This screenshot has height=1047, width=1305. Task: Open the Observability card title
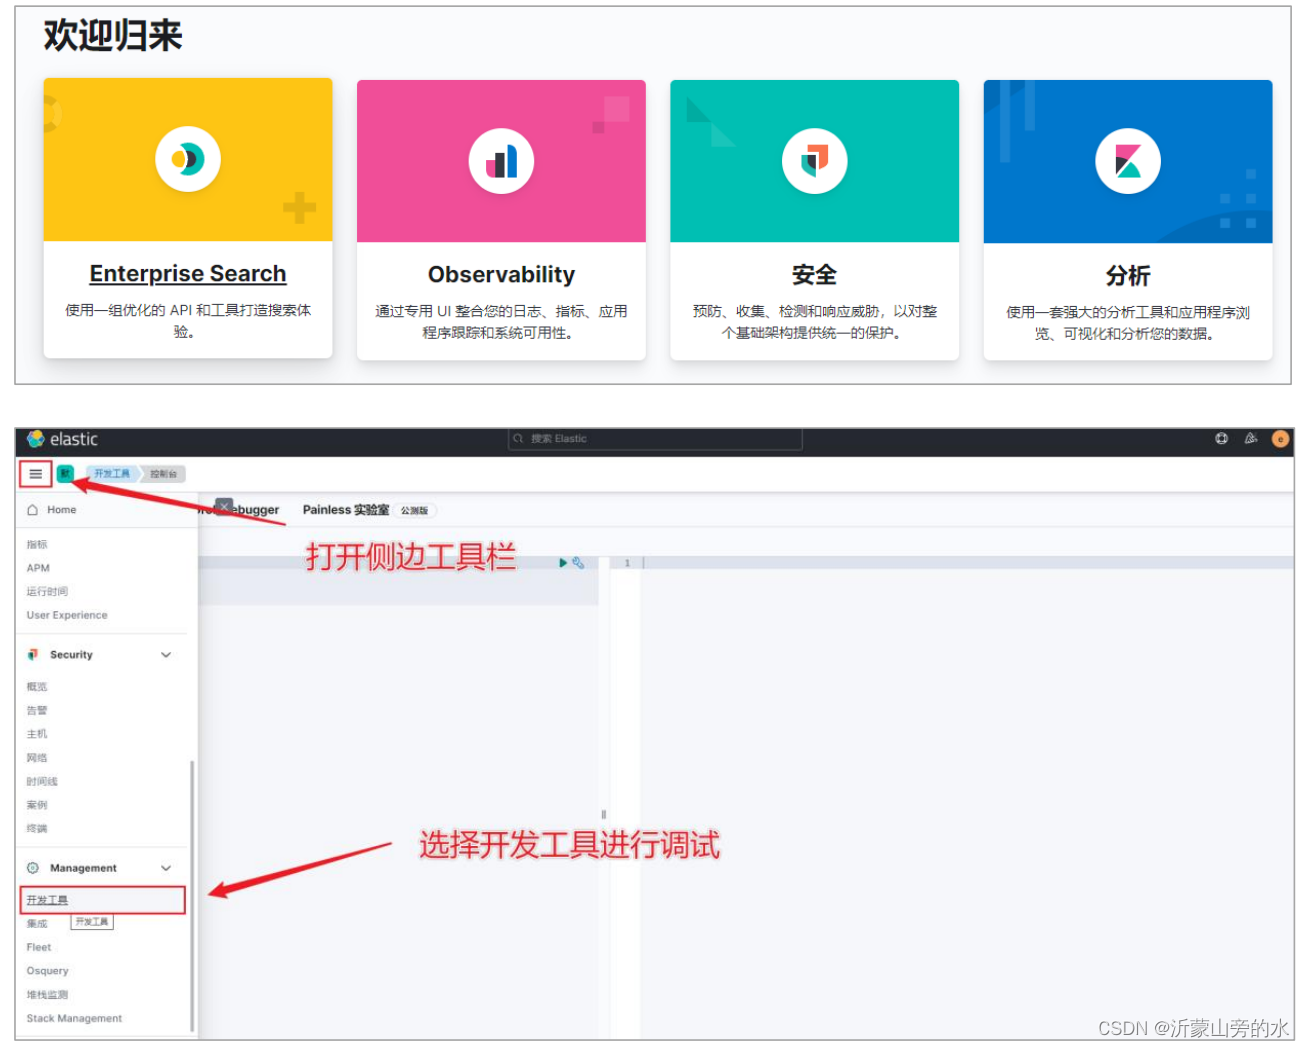click(501, 275)
